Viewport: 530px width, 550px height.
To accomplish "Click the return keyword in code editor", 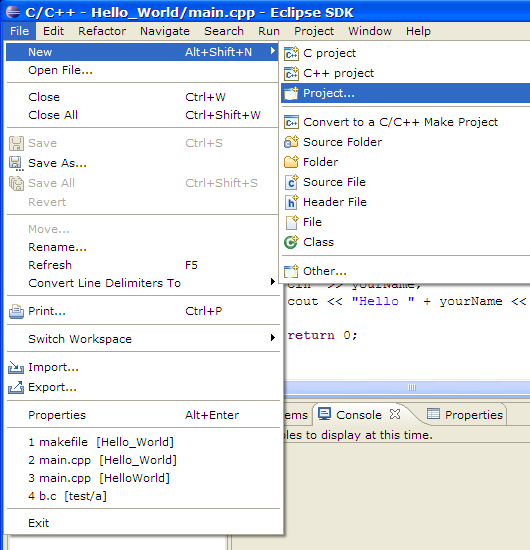I will pos(311,335).
